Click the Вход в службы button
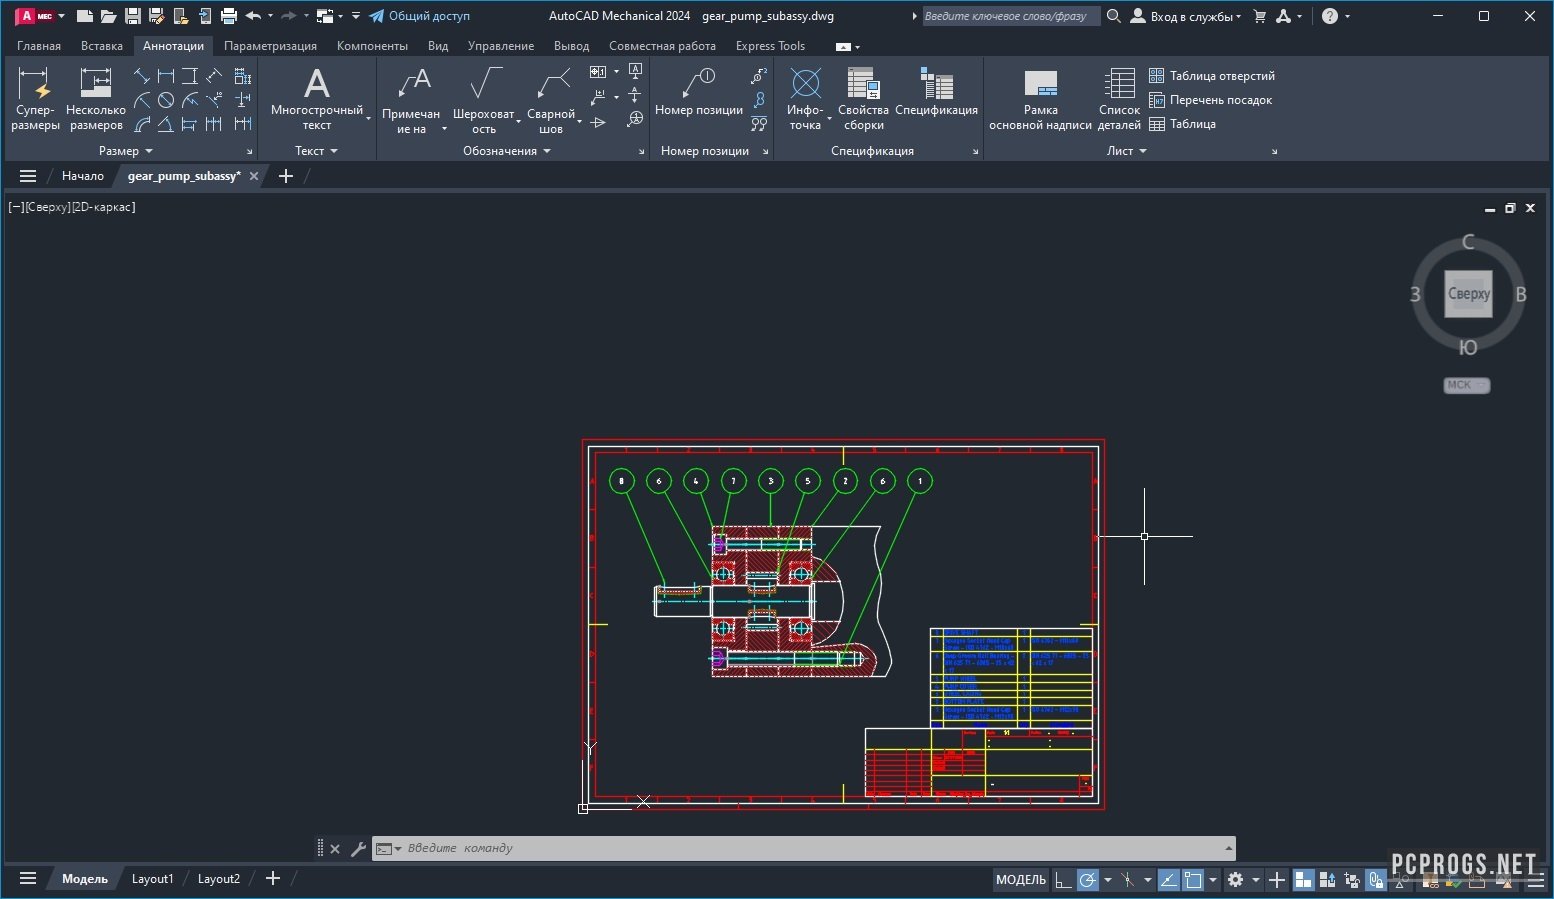Viewport: 1554px width, 899px height. [1190, 16]
